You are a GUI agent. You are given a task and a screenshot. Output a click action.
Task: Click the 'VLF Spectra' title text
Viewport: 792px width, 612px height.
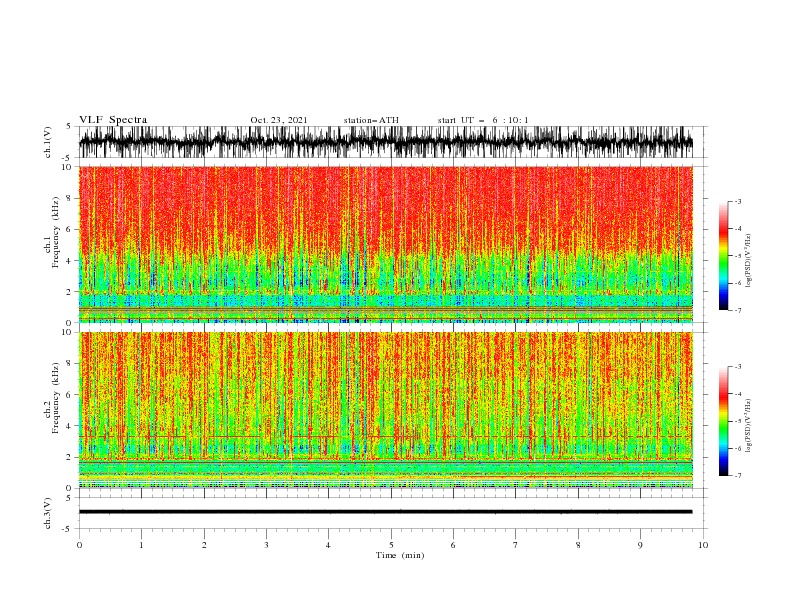click(113, 120)
